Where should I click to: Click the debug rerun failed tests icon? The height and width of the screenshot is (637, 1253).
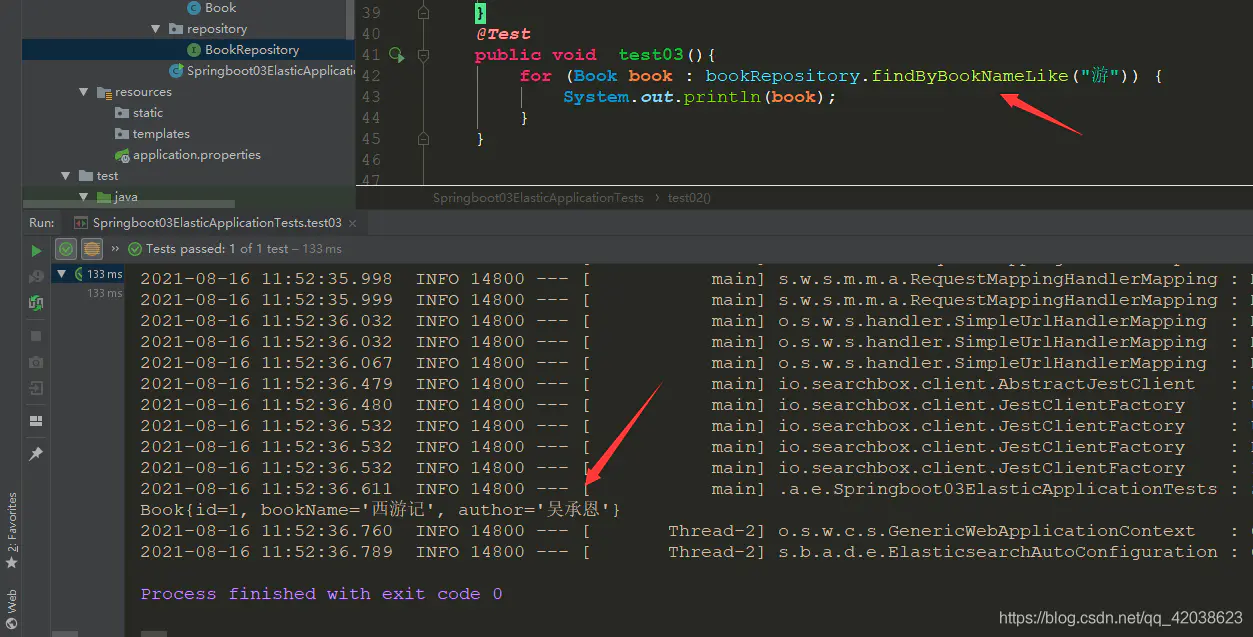tap(36, 276)
